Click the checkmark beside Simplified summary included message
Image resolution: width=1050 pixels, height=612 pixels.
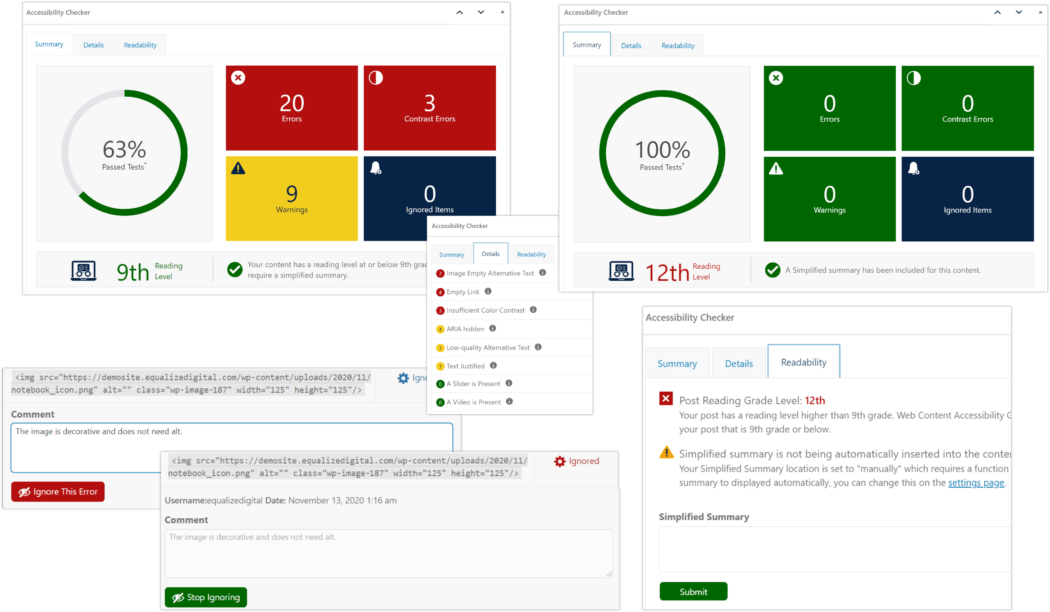[773, 270]
